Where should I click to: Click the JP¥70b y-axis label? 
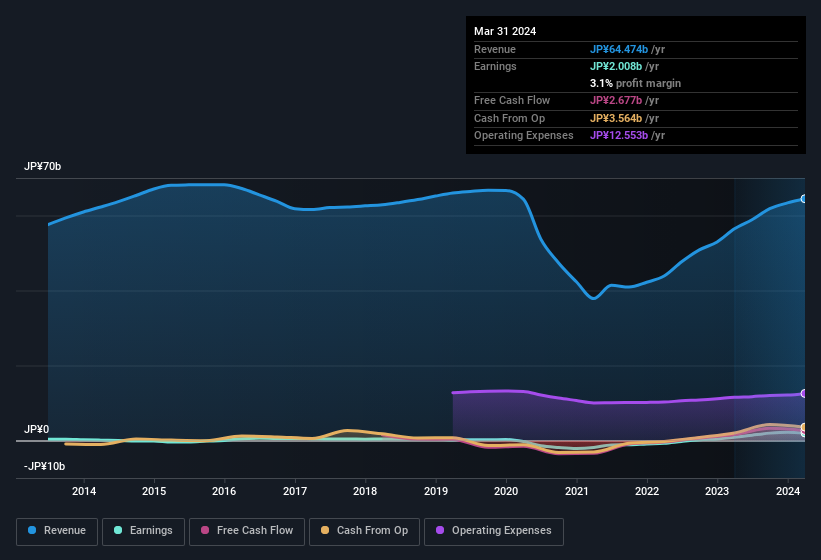pyautogui.click(x=43, y=167)
